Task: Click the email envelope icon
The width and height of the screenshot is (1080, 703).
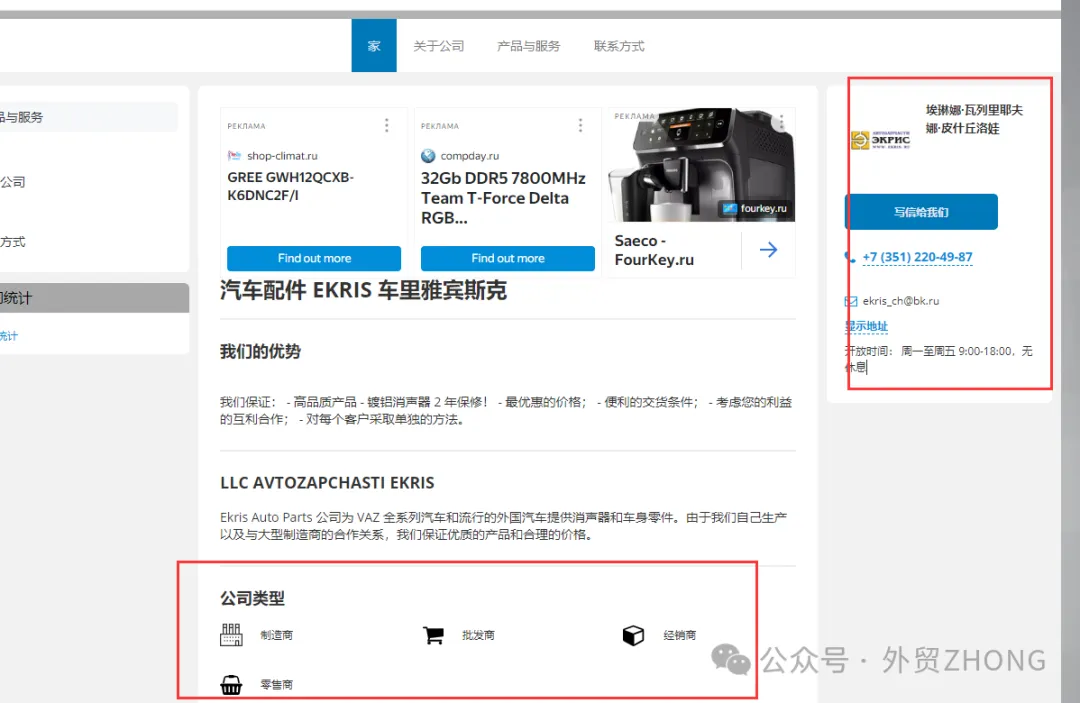Action: coord(851,301)
